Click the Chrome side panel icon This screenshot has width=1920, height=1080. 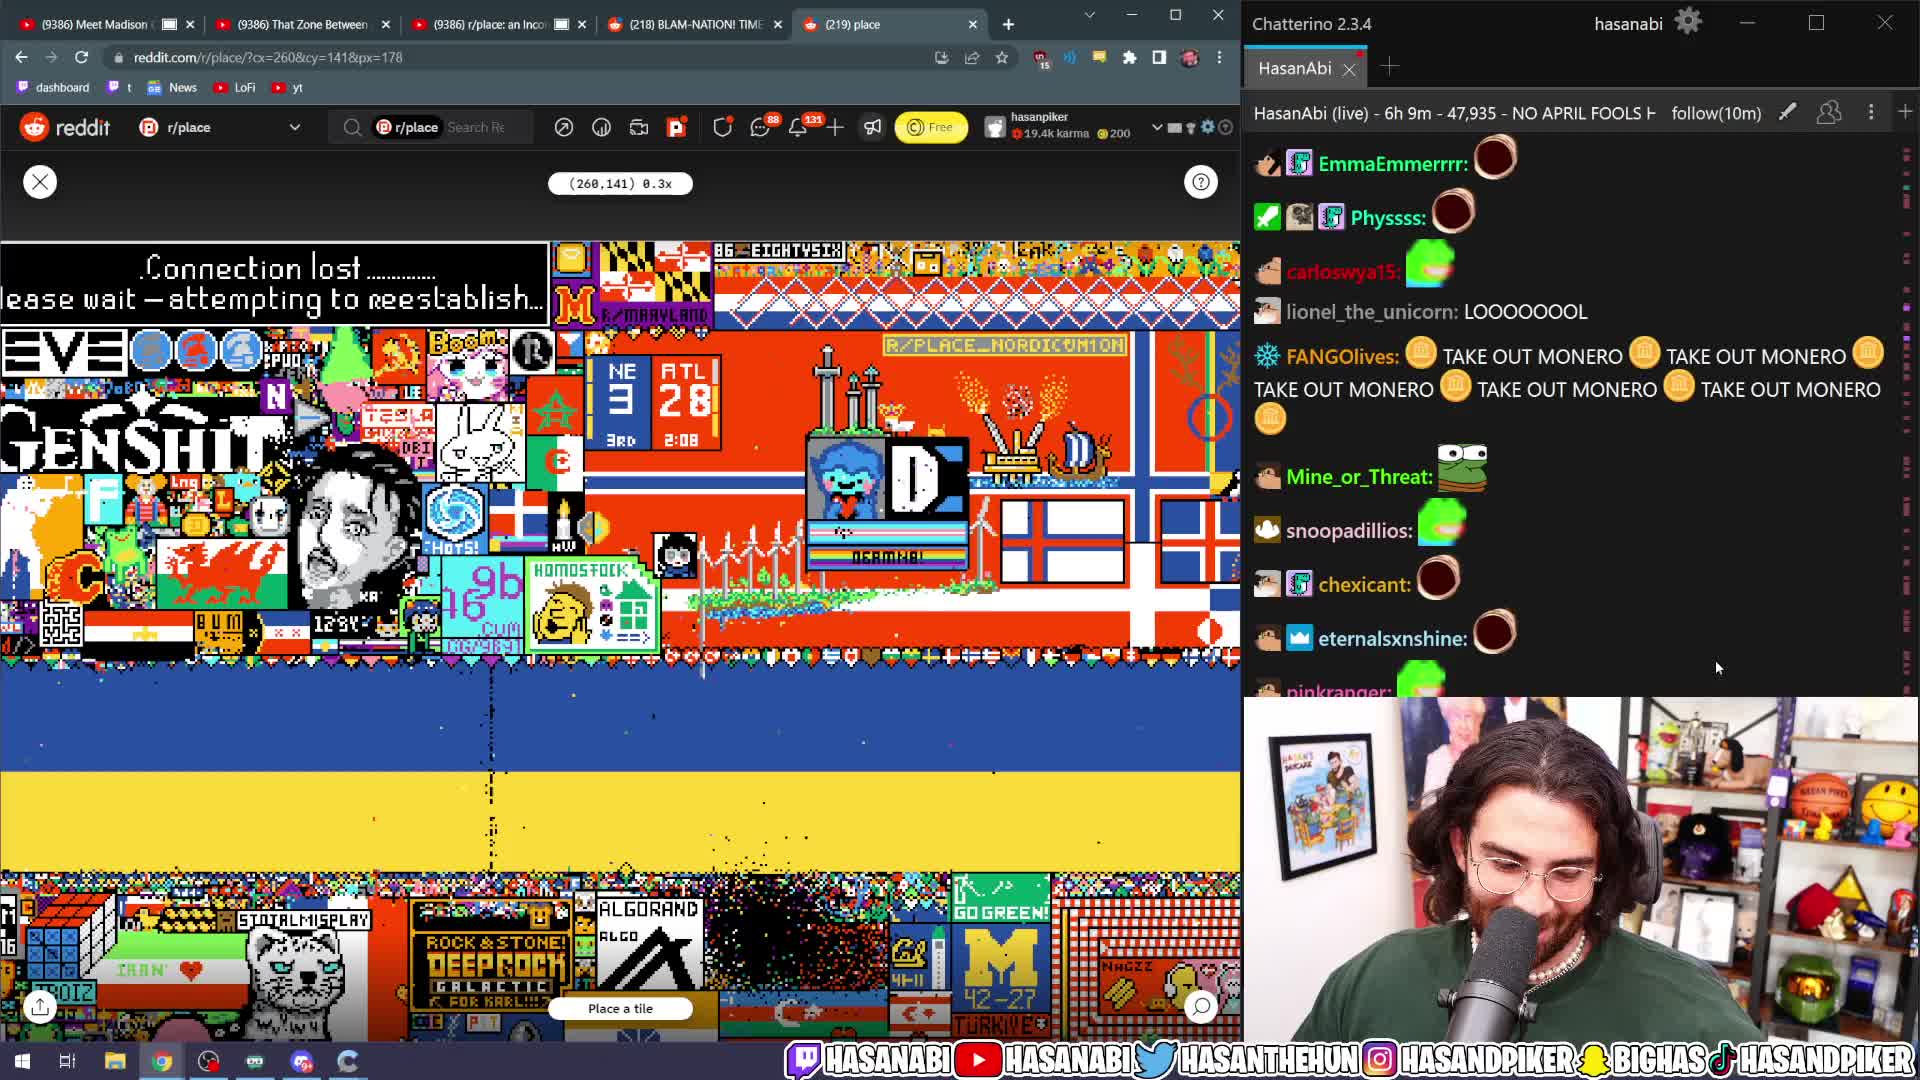1159,58
